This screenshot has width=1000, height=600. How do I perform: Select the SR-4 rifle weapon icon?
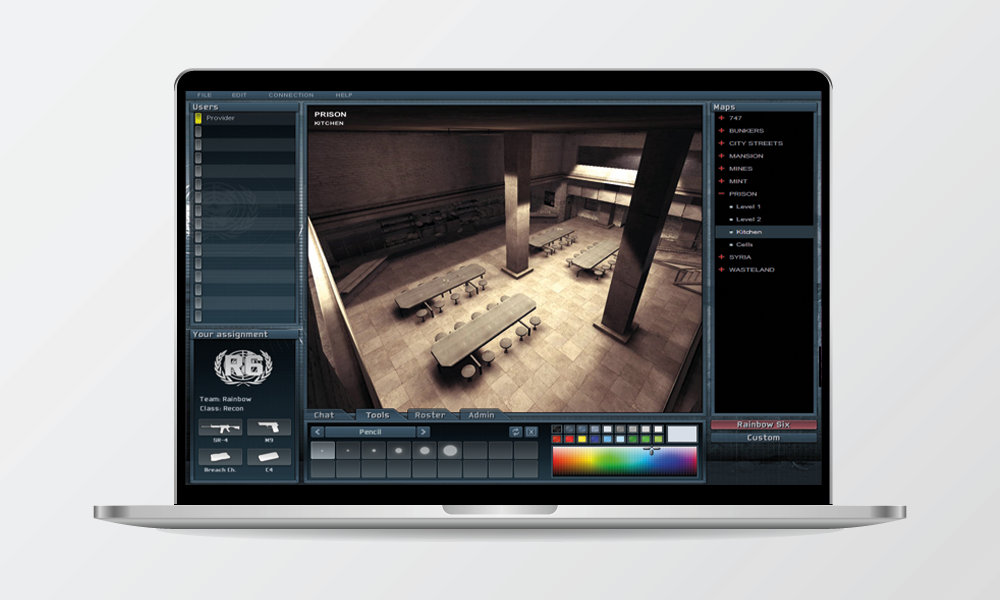pyautogui.click(x=220, y=427)
